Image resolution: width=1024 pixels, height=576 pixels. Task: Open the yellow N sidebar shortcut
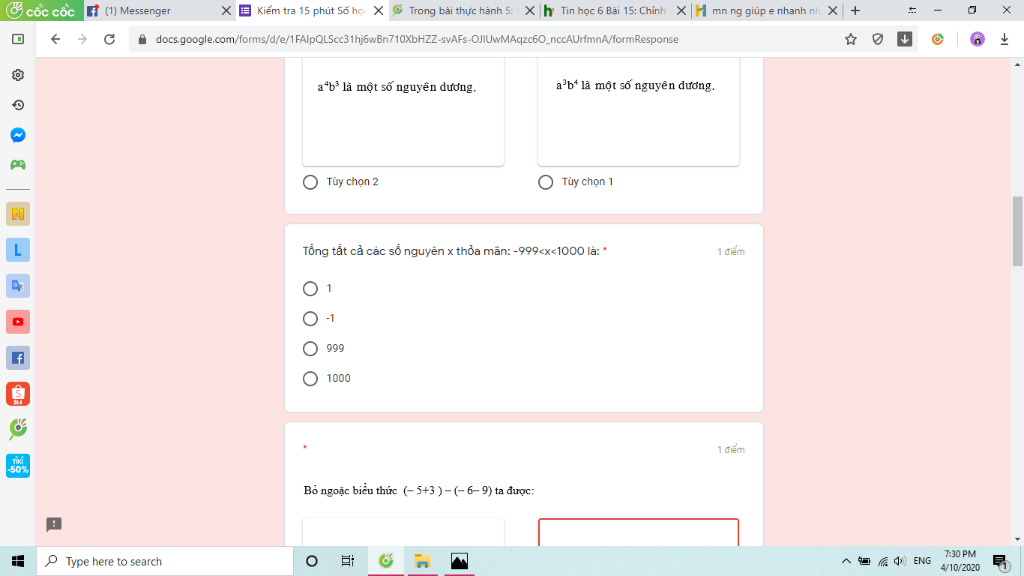tap(18, 214)
